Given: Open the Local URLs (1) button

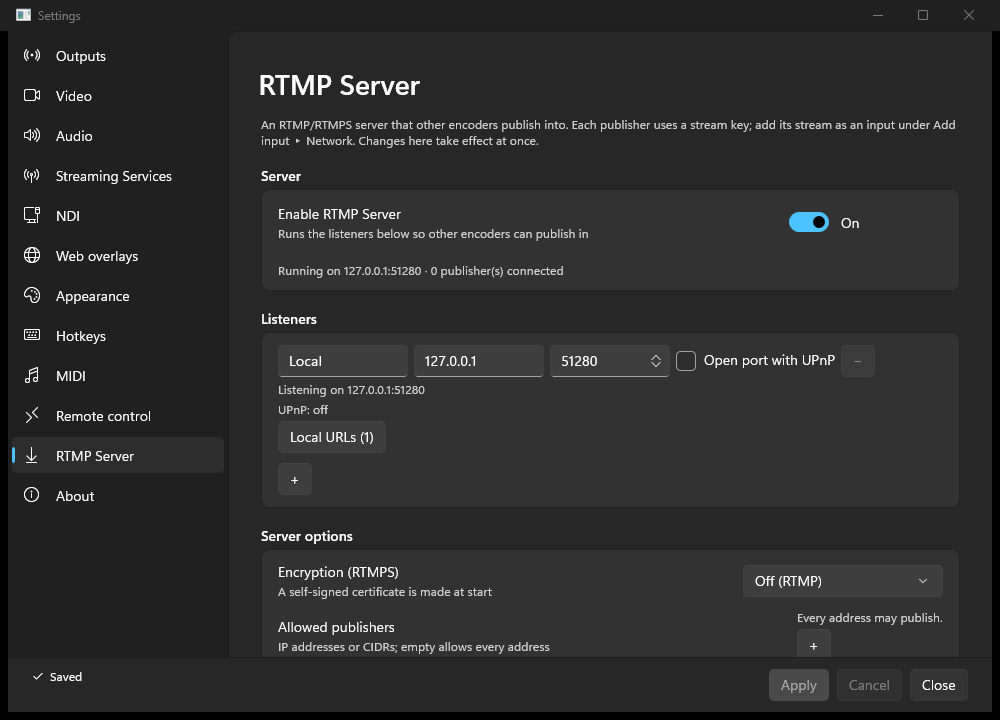Looking at the screenshot, I should [x=332, y=437].
